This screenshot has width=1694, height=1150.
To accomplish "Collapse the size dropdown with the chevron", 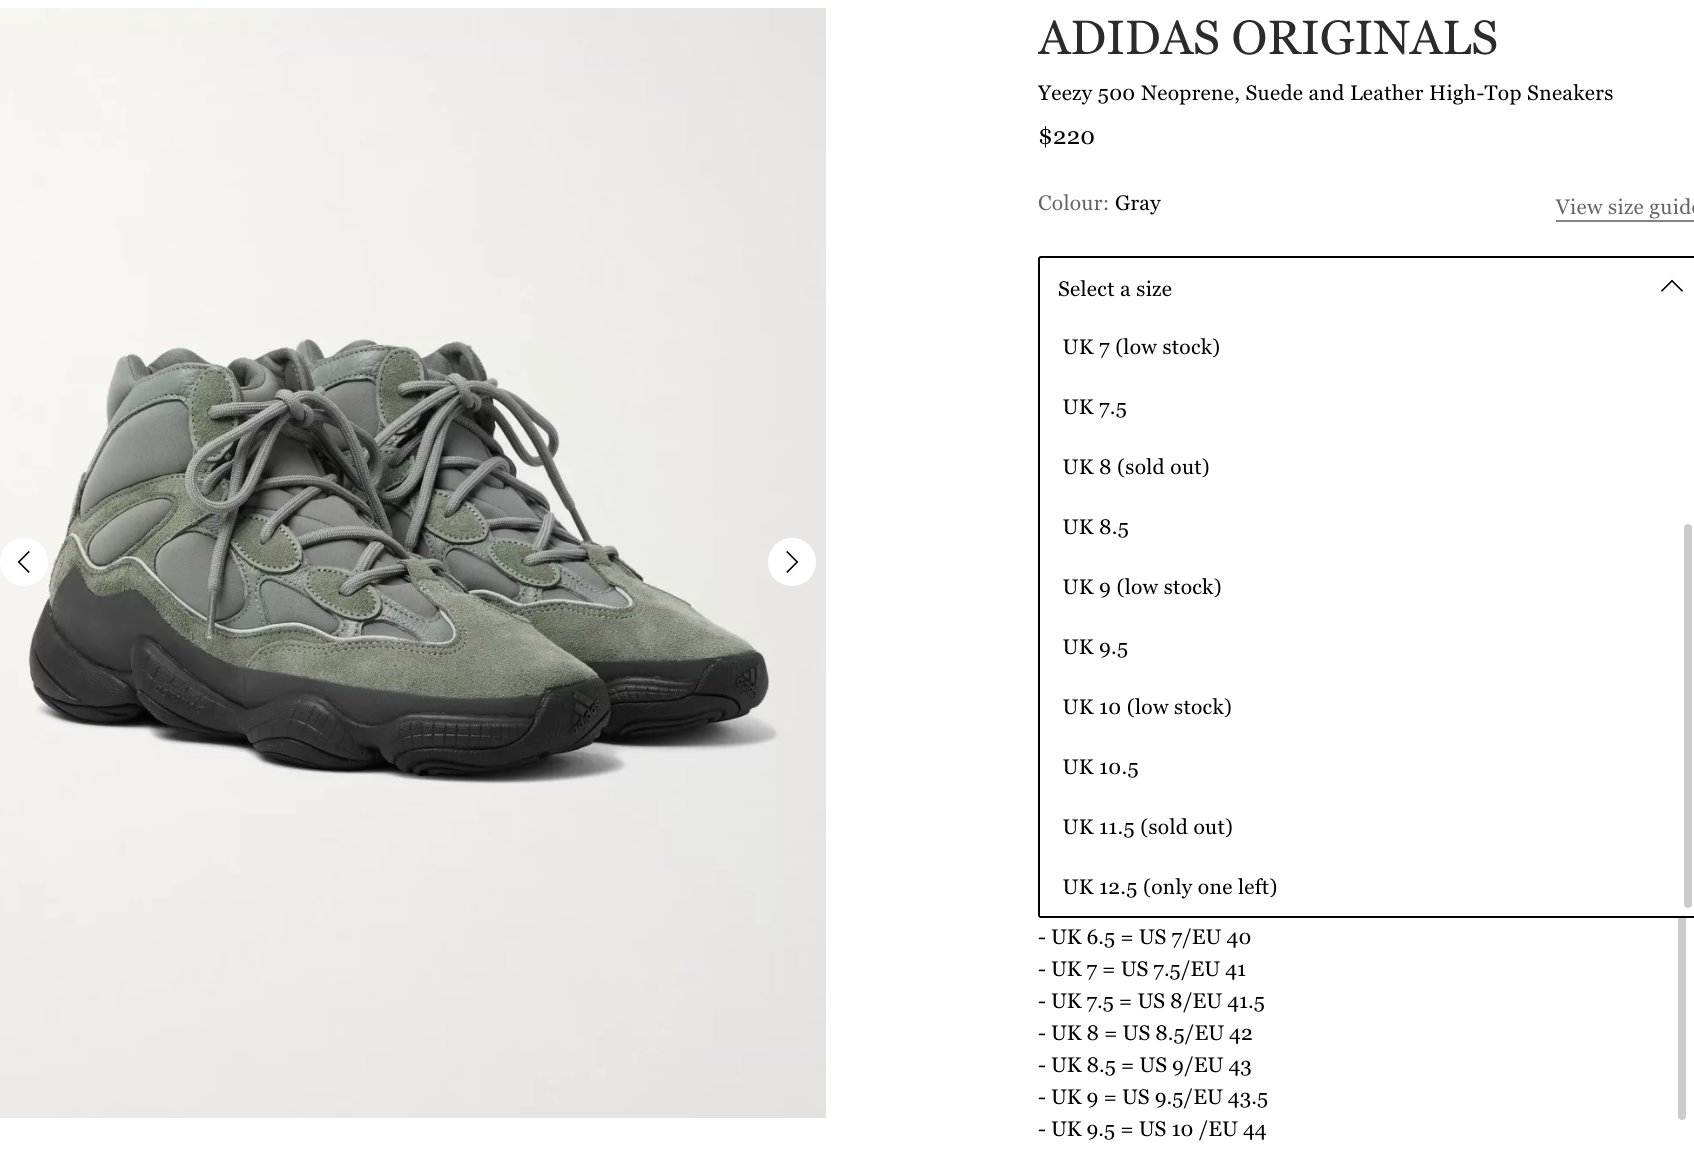I will (x=1671, y=287).
